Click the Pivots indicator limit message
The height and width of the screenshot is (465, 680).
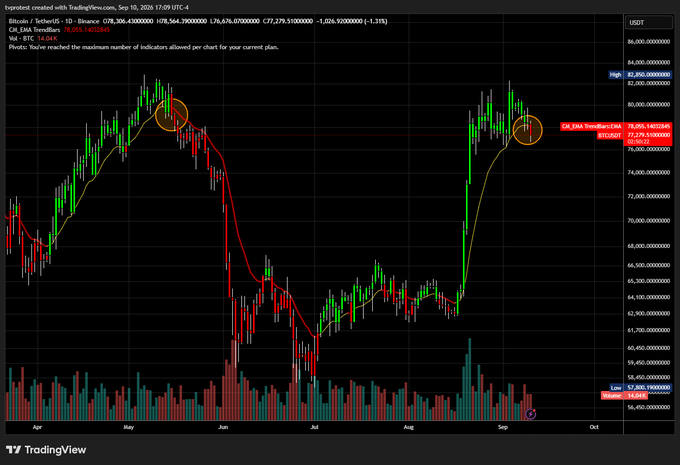[x=144, y=47]
